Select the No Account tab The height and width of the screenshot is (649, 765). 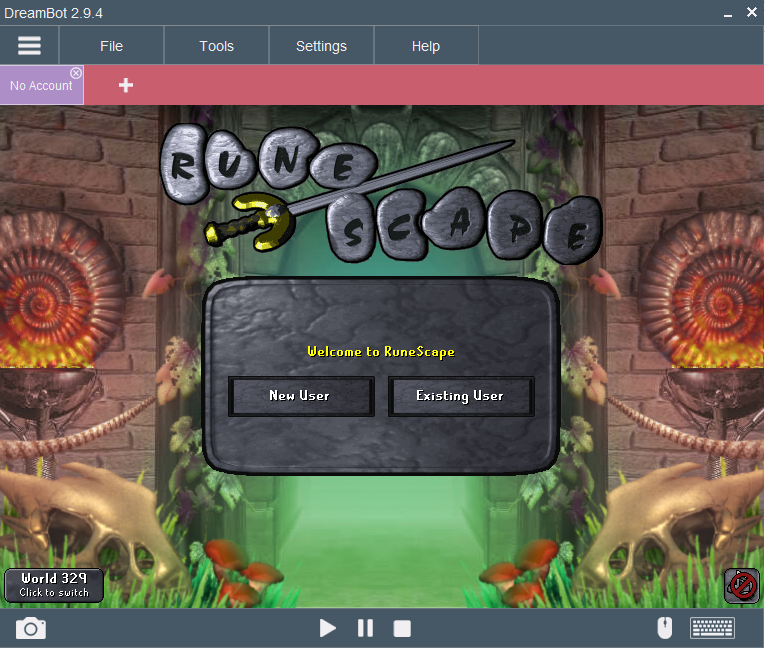(41, 85)
